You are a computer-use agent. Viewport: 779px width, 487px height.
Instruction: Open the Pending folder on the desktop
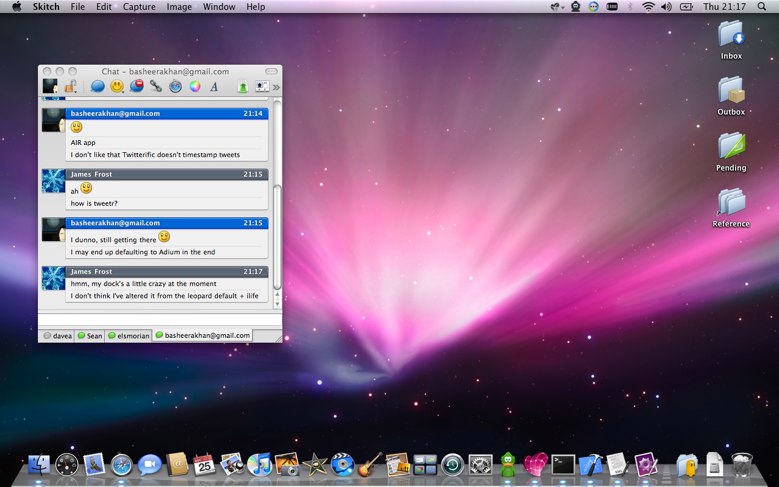[x=731, y=148]
